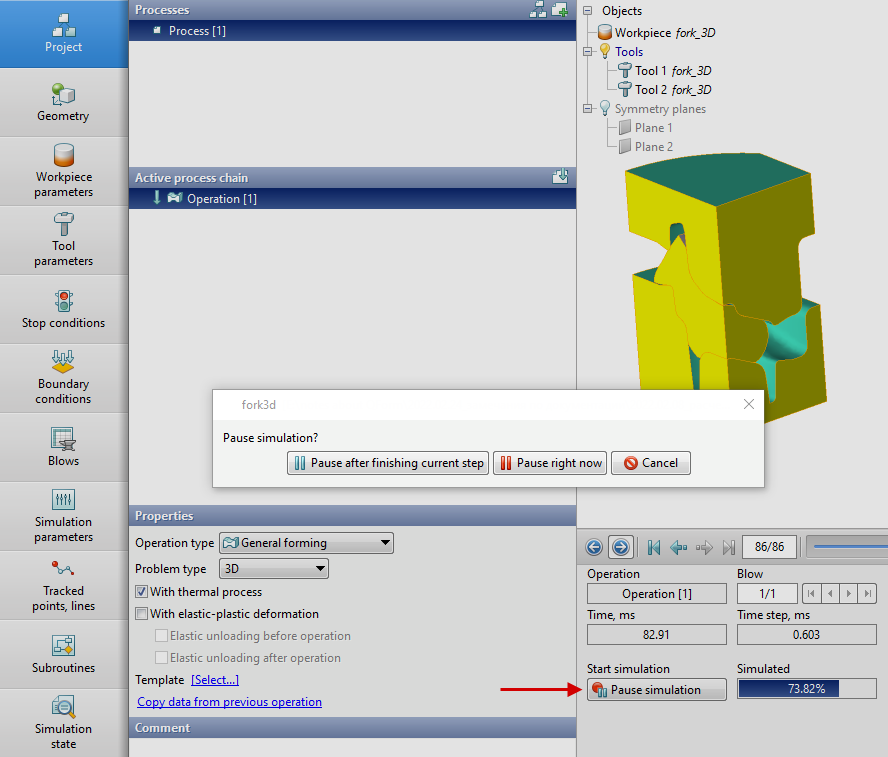
Task: Select Process [1] in Processes list
Action: (197, 31)
